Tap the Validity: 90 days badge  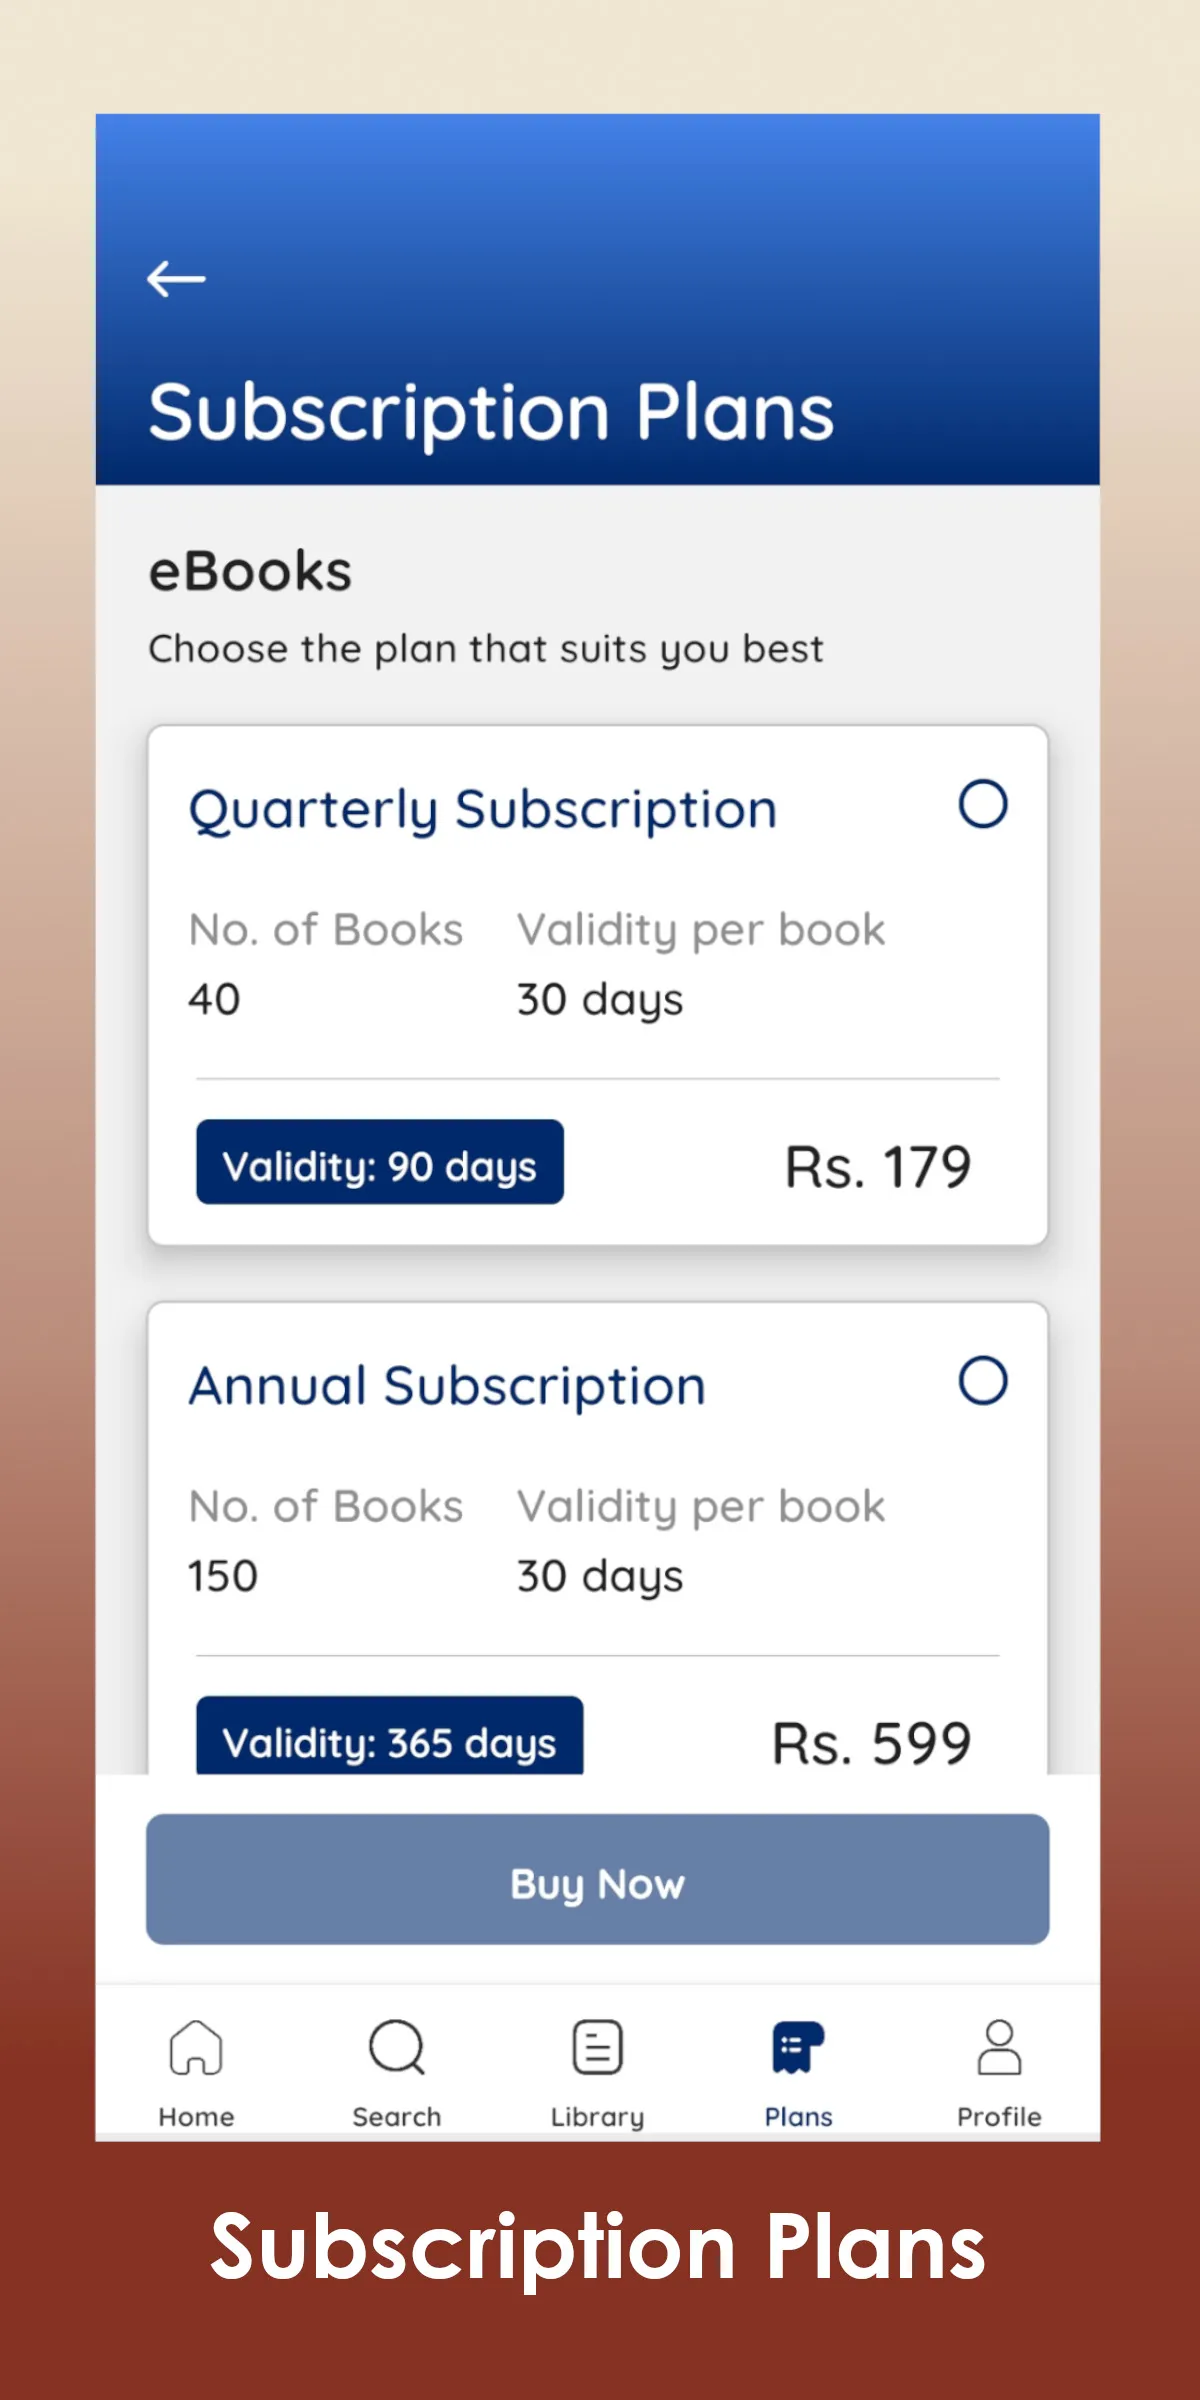[x=381, y=1164]
